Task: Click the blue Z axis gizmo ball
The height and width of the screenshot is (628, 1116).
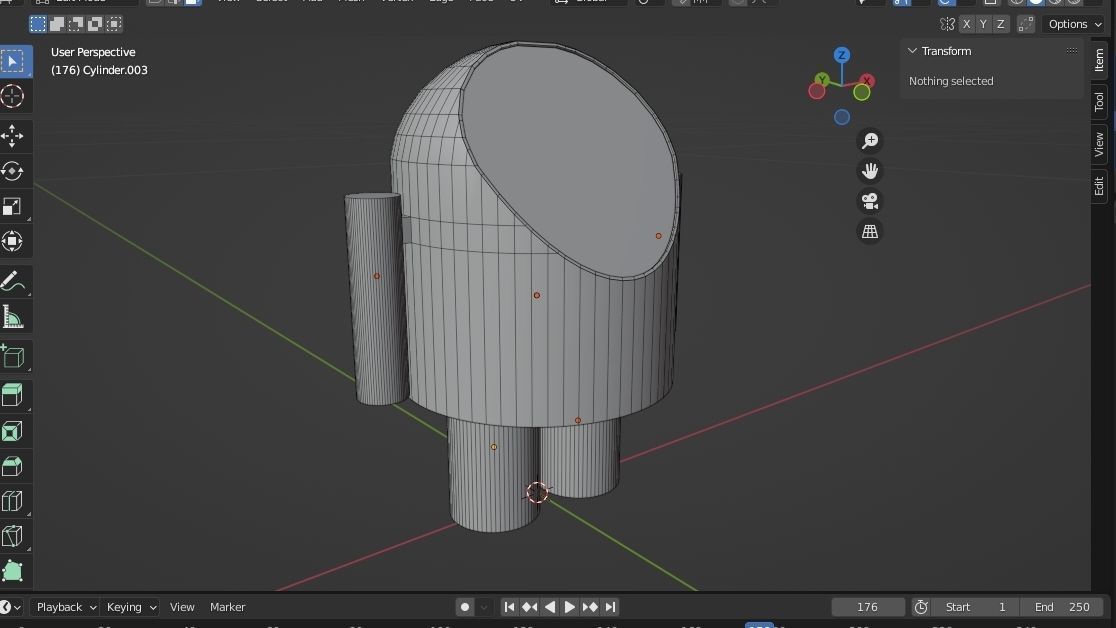Action: pyautogui.click(x=842, y=55)
